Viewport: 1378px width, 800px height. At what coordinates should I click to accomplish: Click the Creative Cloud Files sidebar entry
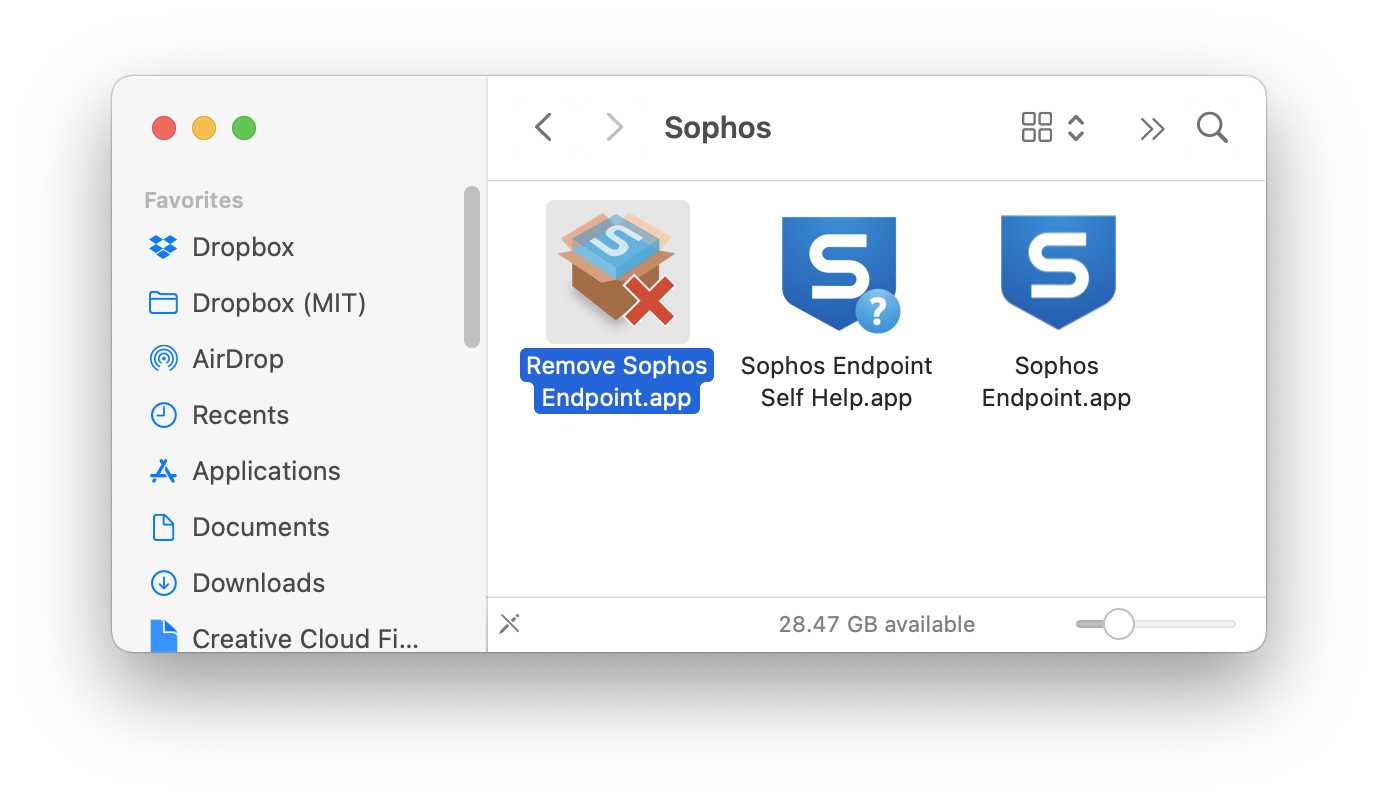pyautogui.click(x=285, y=638)
